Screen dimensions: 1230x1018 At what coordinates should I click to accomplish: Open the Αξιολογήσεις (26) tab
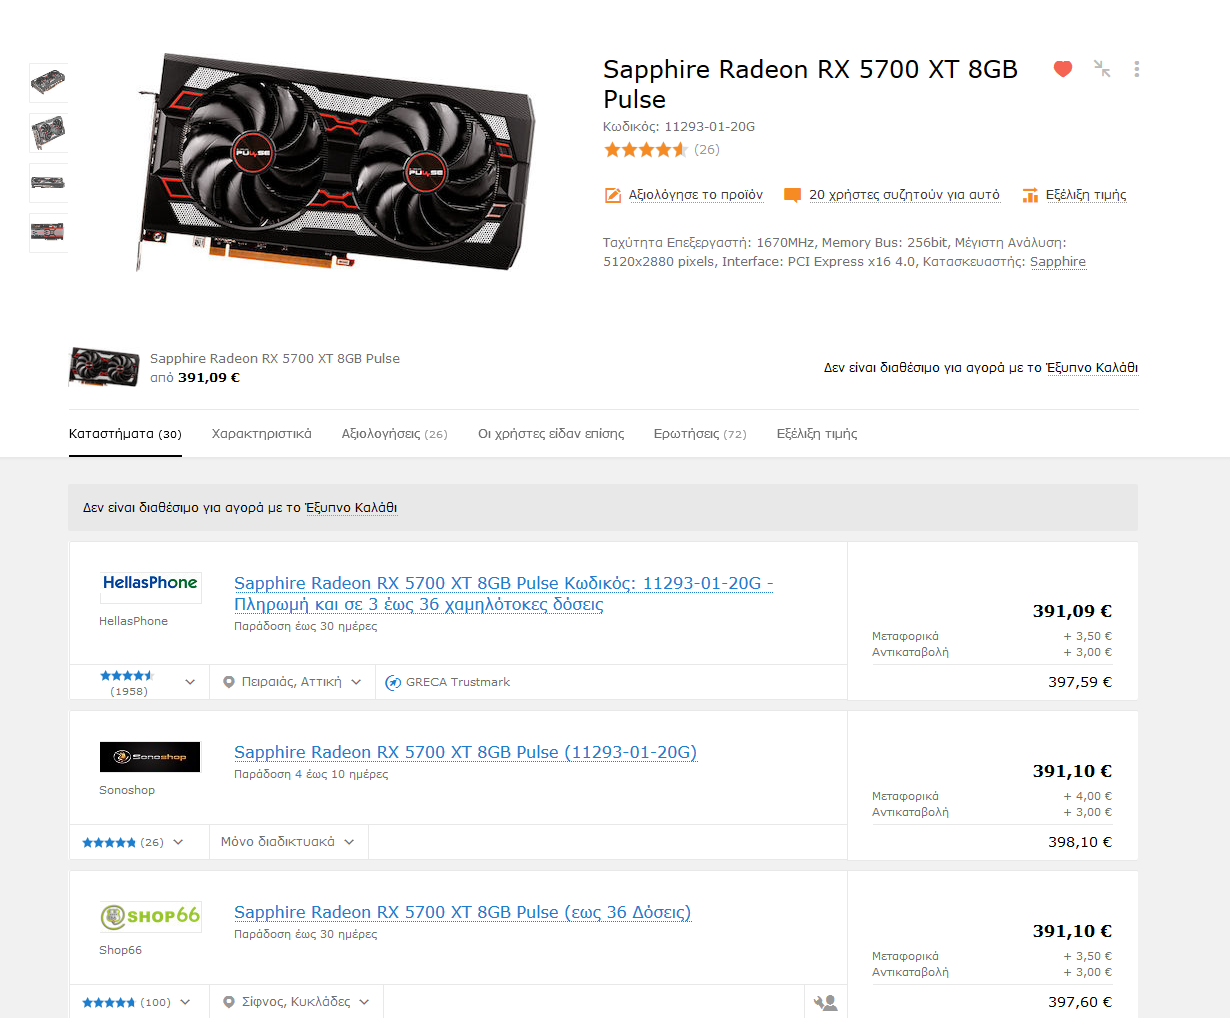pos(395,434)
